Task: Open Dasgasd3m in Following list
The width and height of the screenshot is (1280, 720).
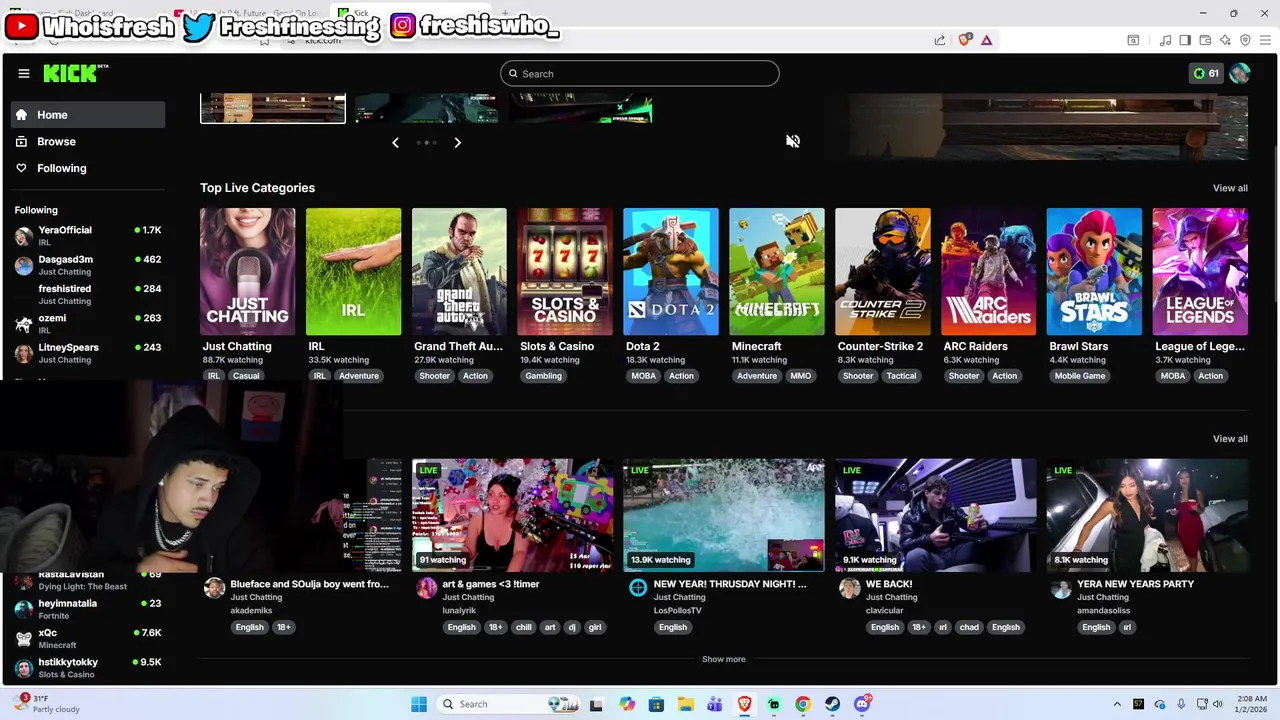Action: pyautogui.click(x=88, y=265)
